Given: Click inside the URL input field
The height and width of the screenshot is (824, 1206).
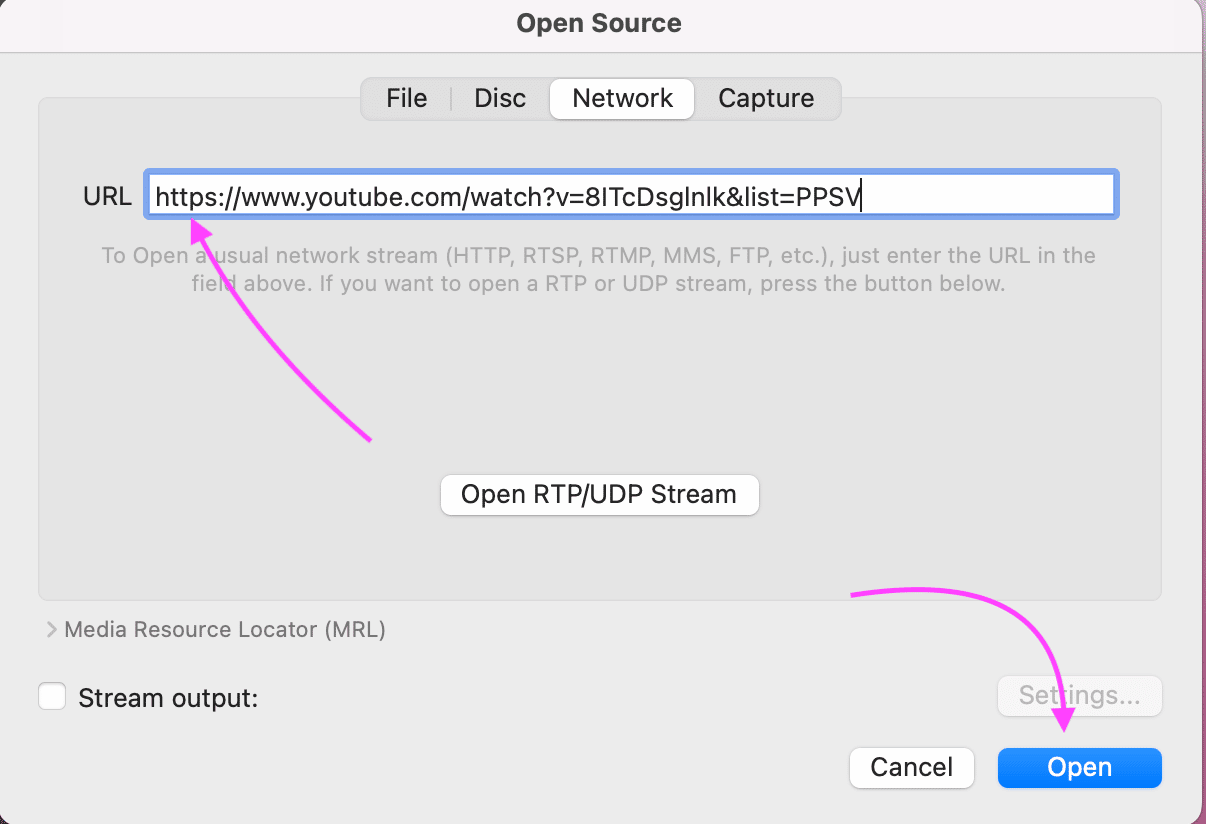Looking at the screenshot, I should tap(630, 197).
